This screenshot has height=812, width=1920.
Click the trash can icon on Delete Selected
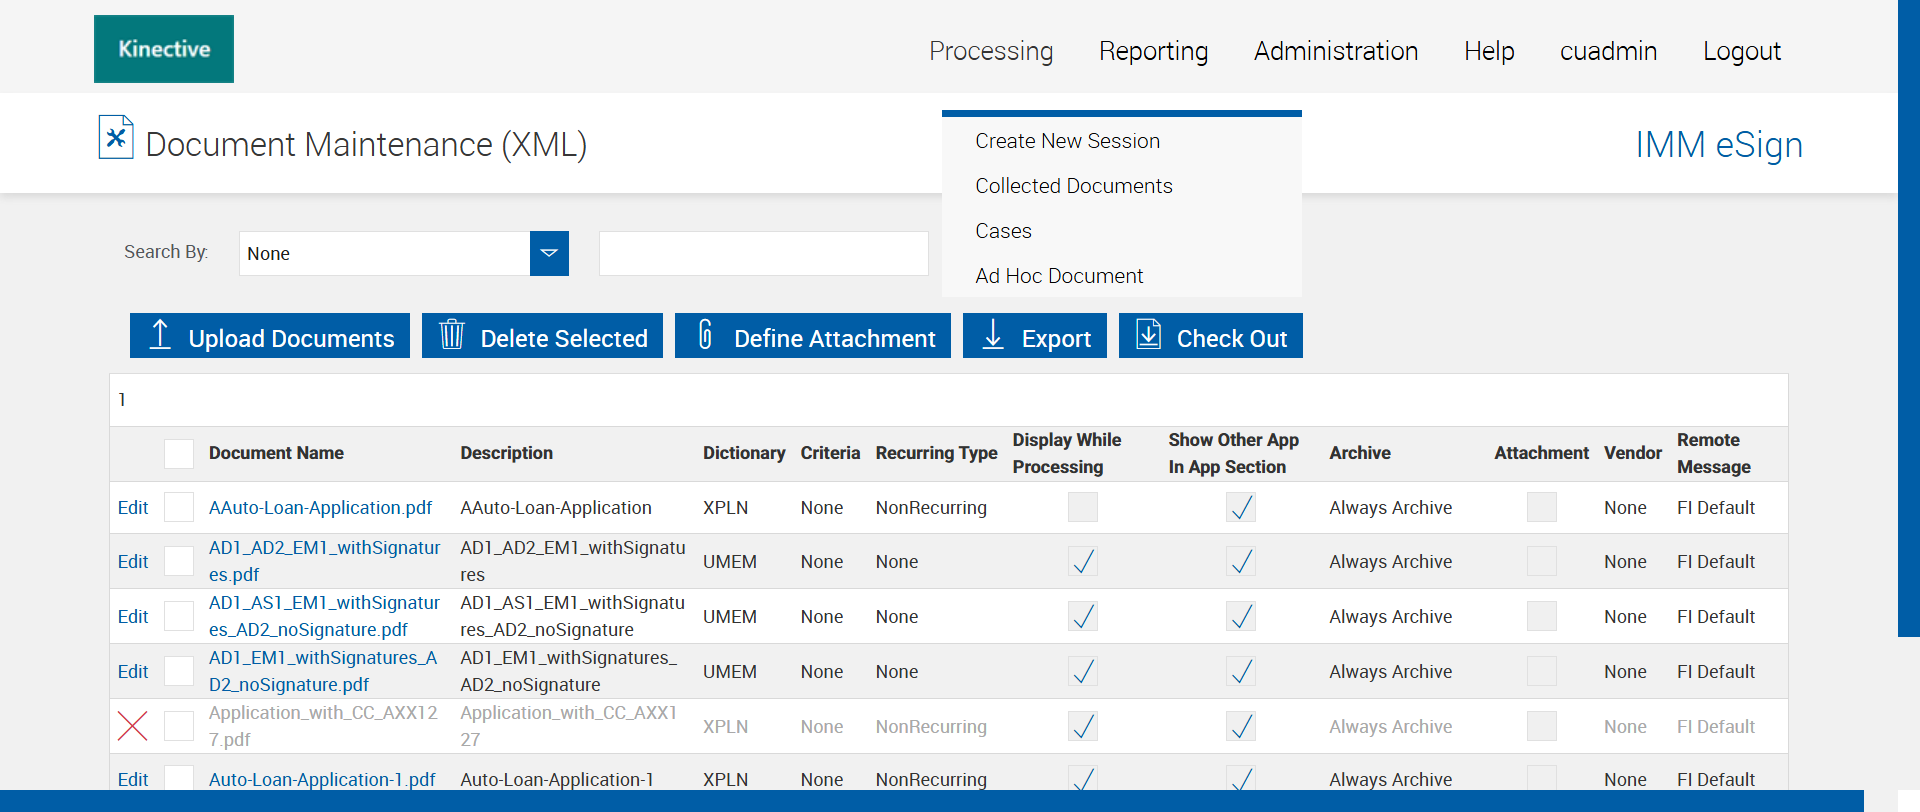pos(452,335)
